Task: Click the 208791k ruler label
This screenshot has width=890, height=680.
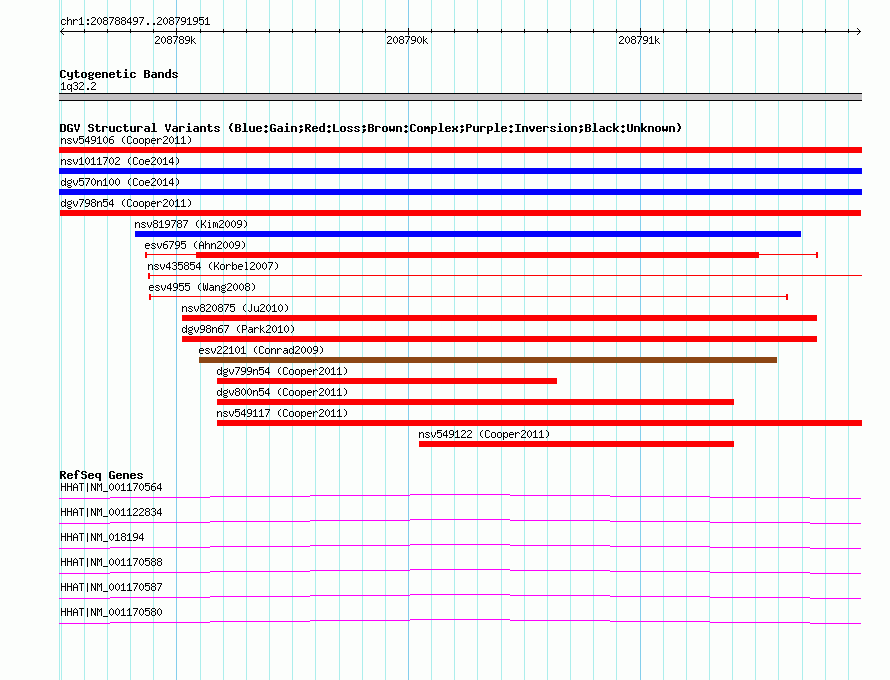Action: point(639,40)
